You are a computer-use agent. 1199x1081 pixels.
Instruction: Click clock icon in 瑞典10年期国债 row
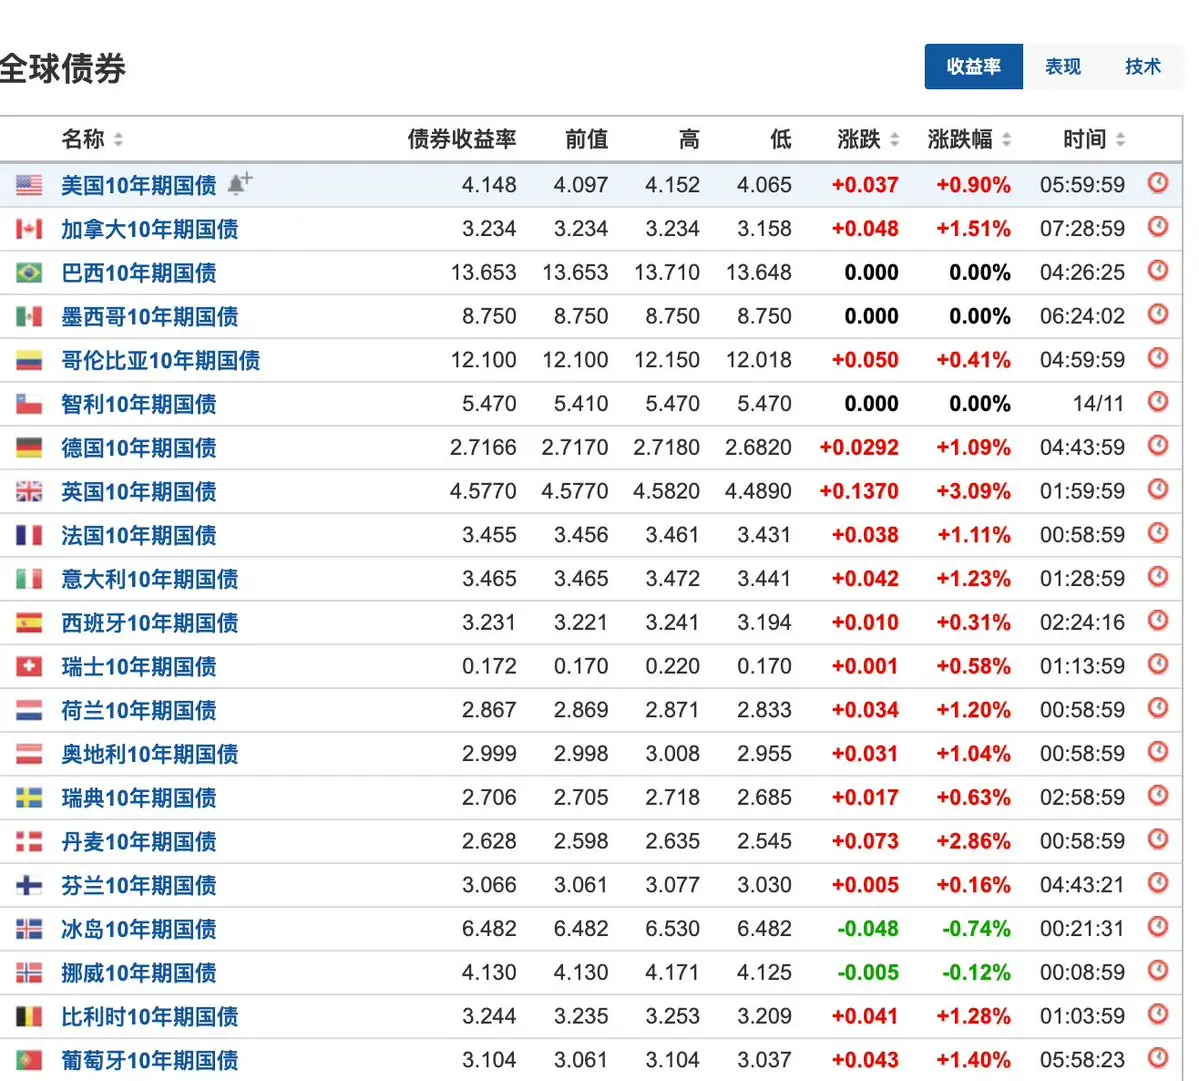[x=1158, y=795]
